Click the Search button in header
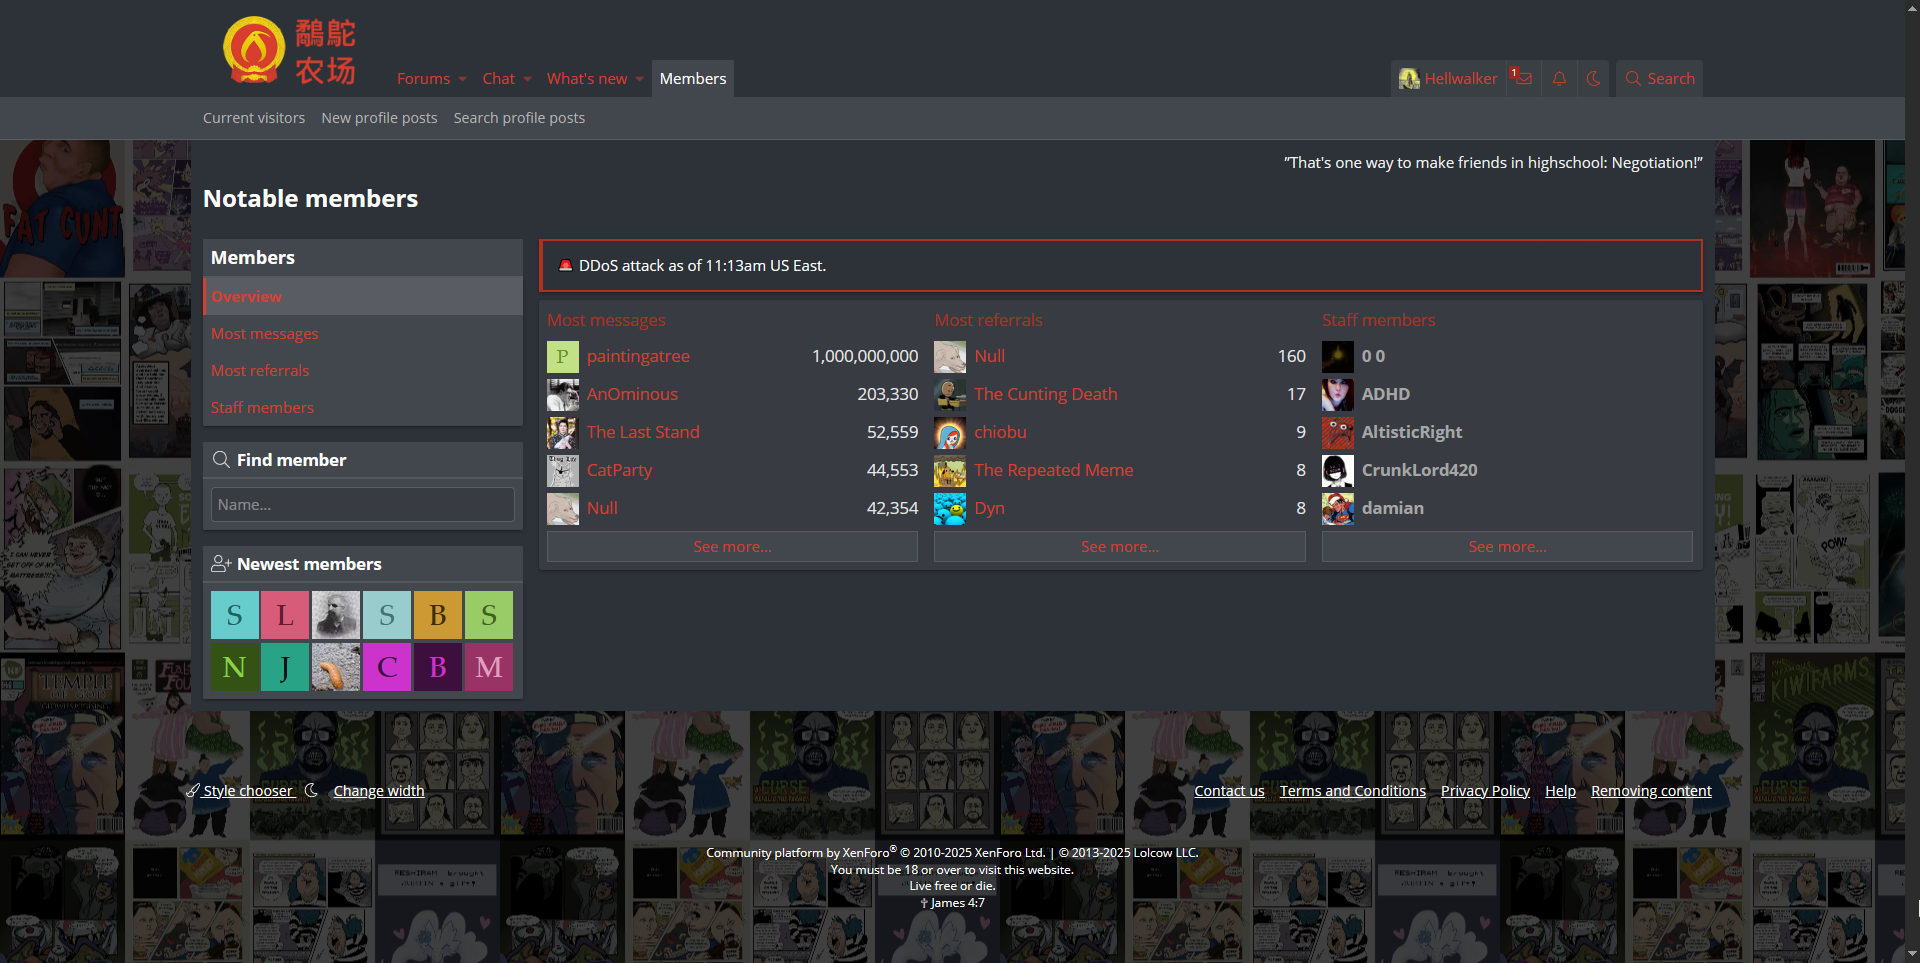1920x963 pixels. (x=1660, y=78)
